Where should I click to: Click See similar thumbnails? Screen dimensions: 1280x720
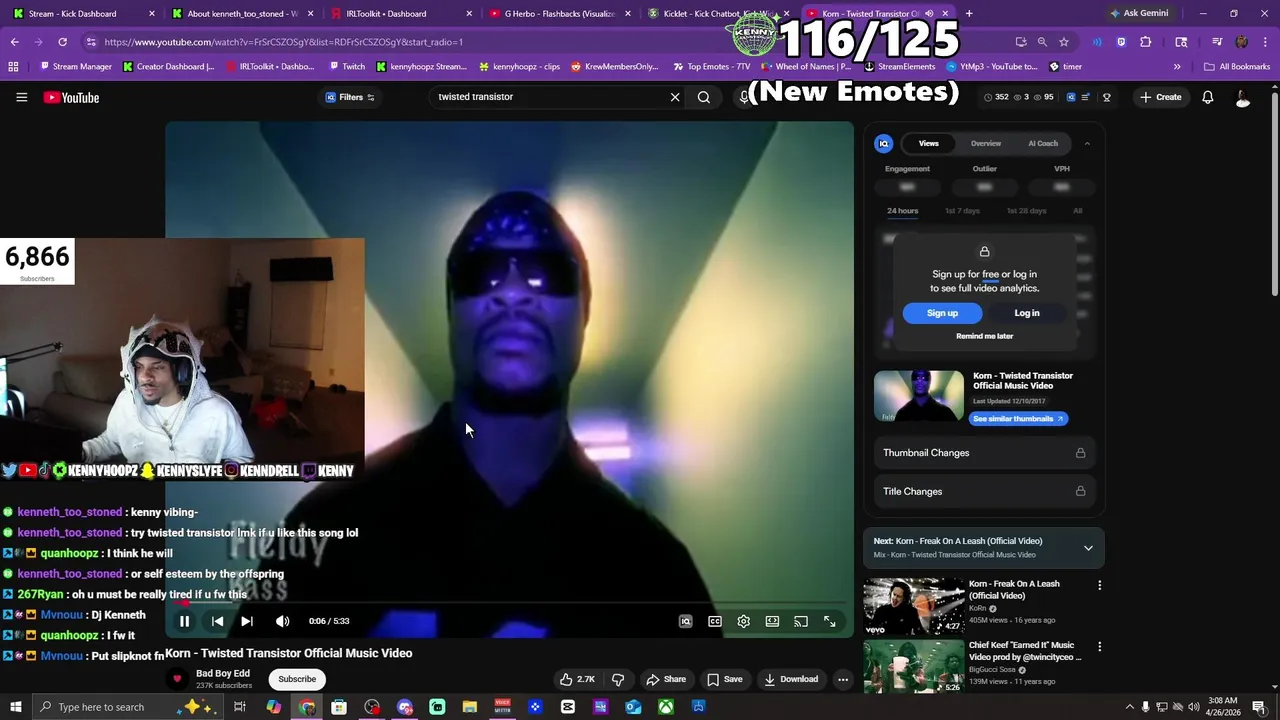pyautogui.click(x=1019, y=419)
